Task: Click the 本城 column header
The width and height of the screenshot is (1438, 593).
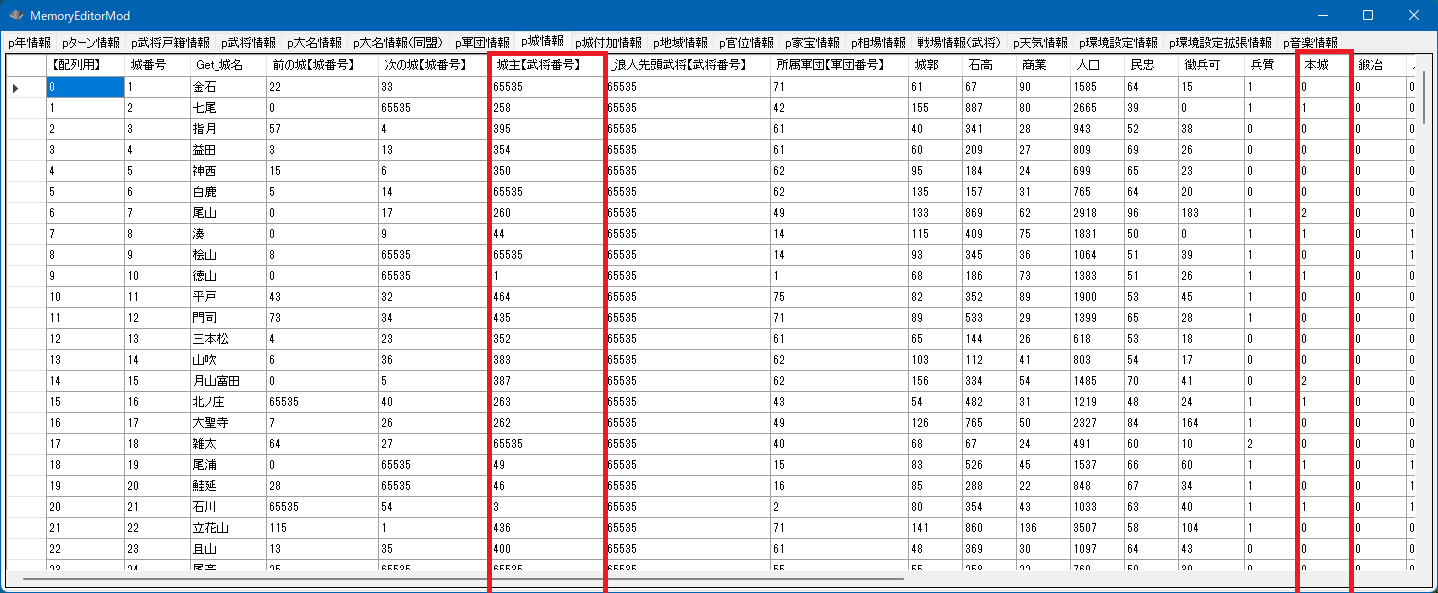Action: [1323, 65]
